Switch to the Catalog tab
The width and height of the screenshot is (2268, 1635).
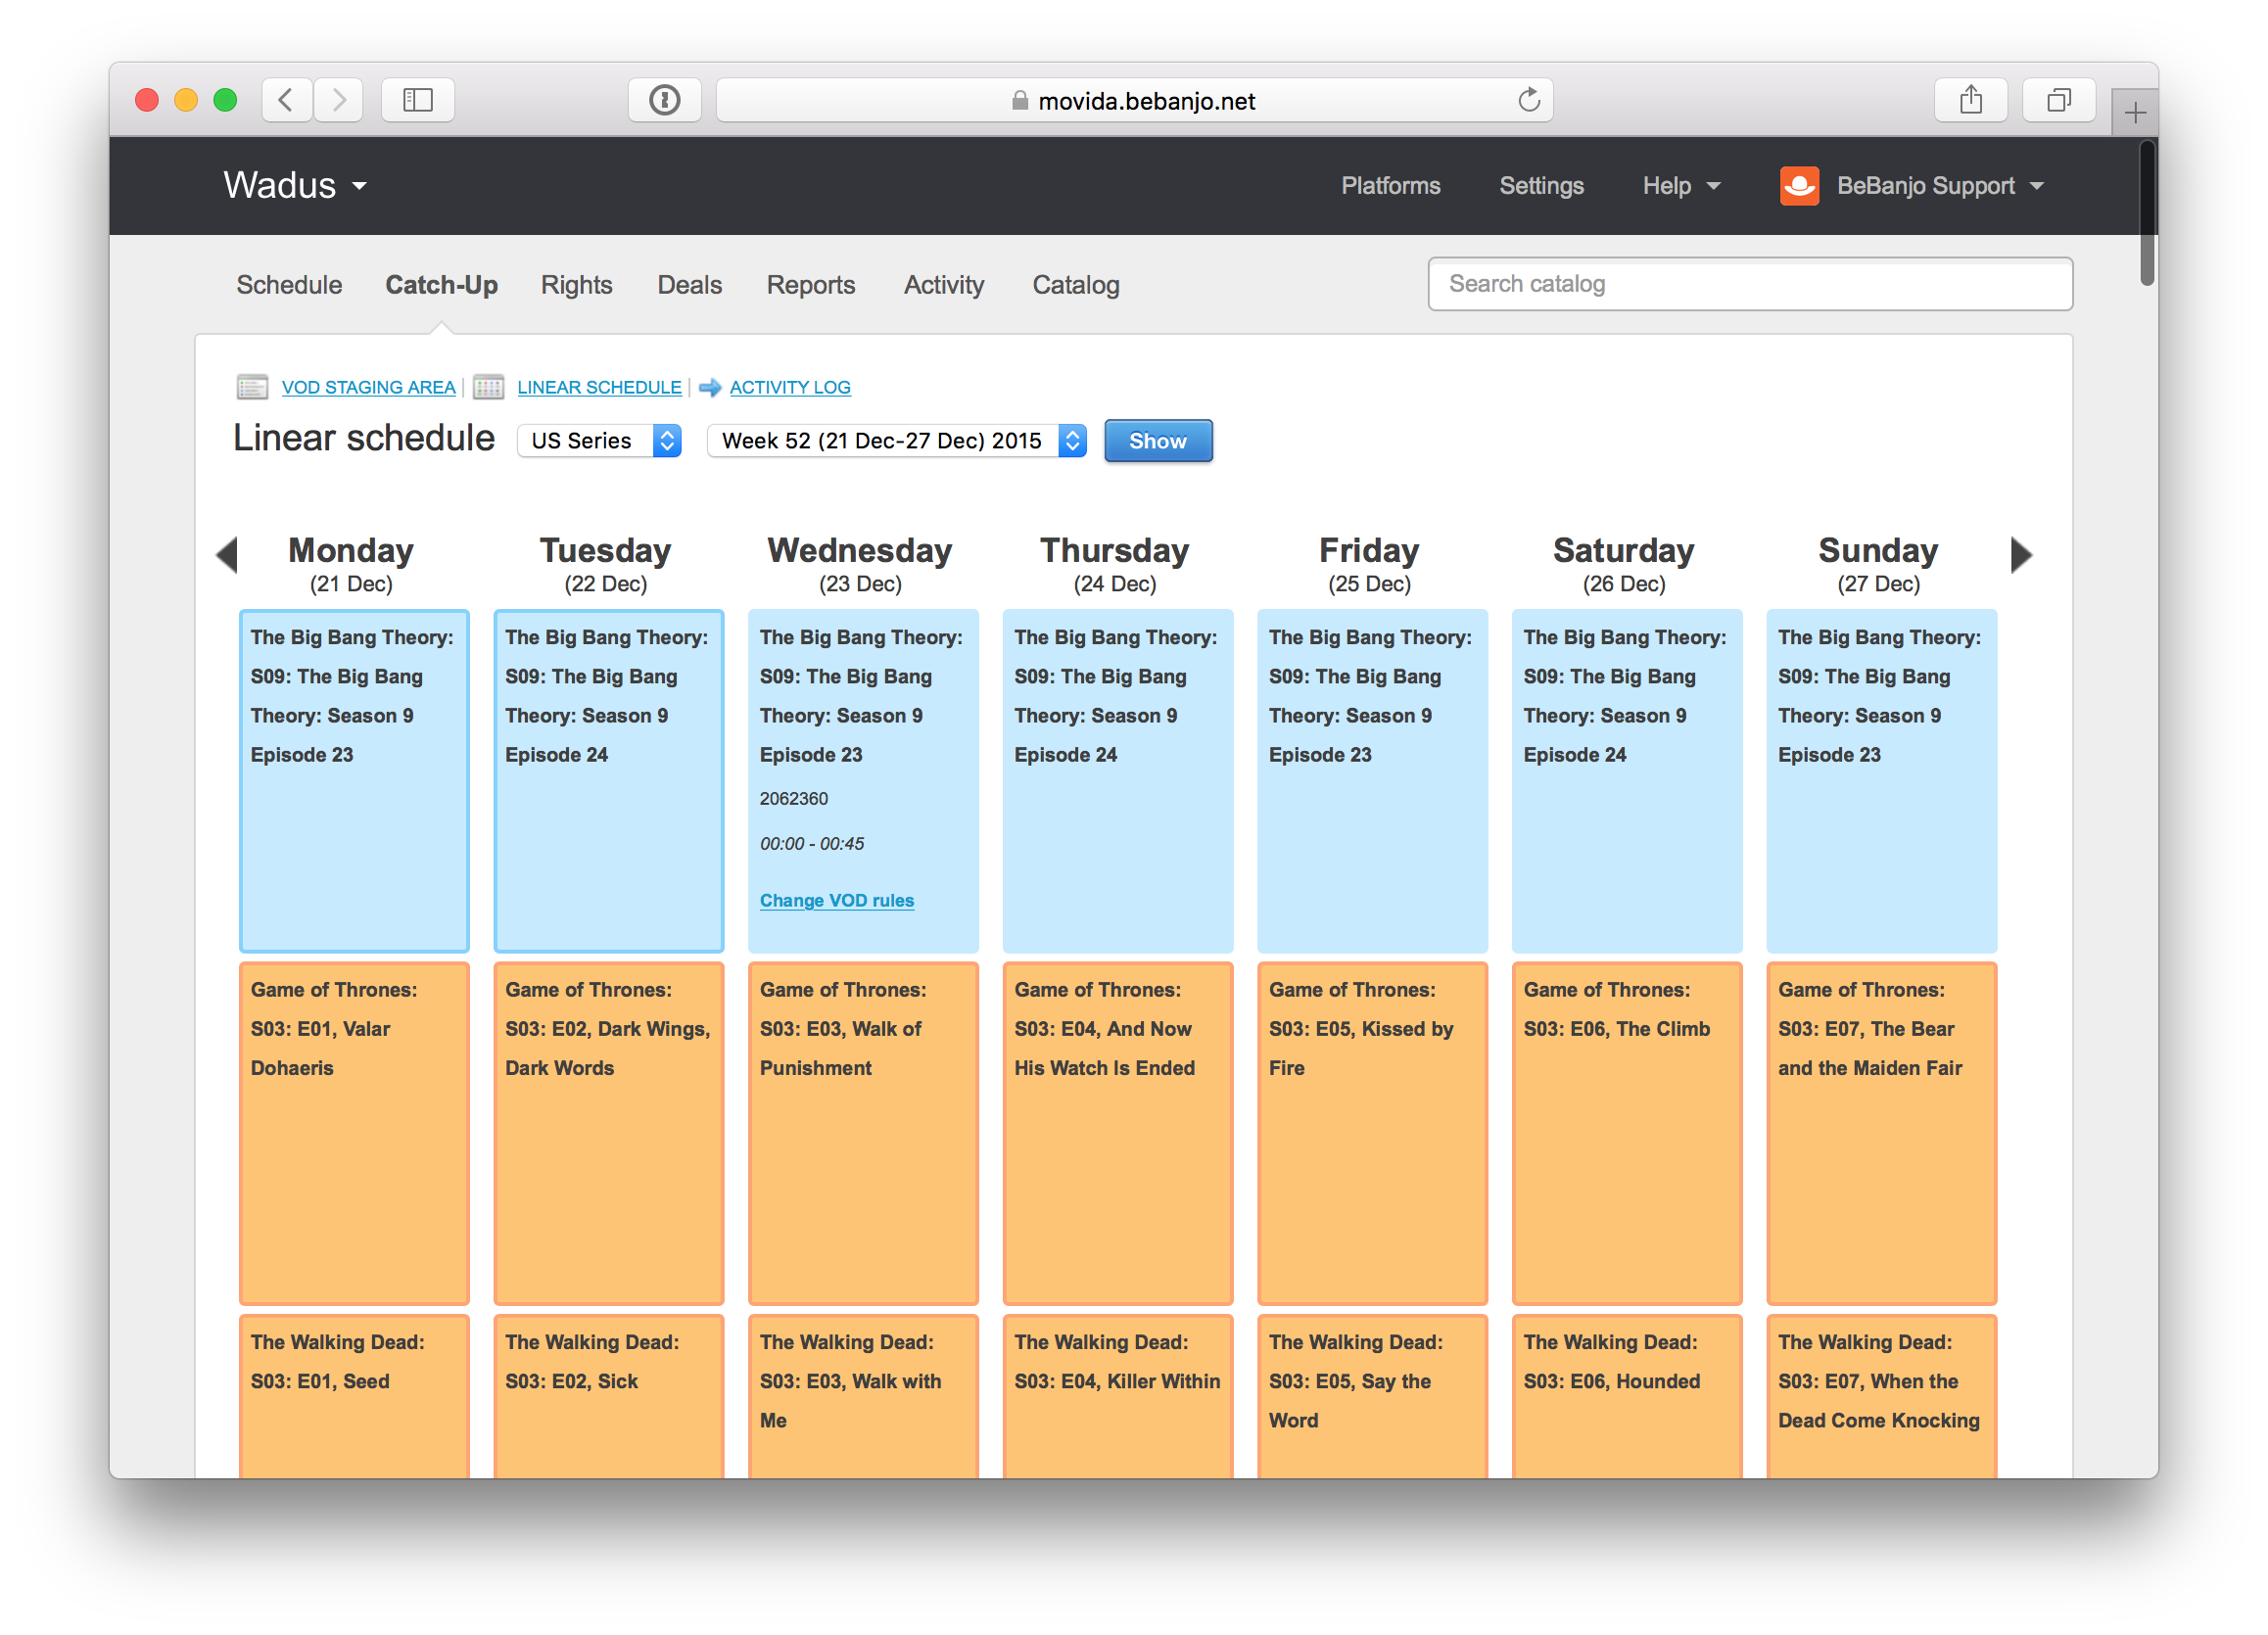click(x=1075, y=285)
